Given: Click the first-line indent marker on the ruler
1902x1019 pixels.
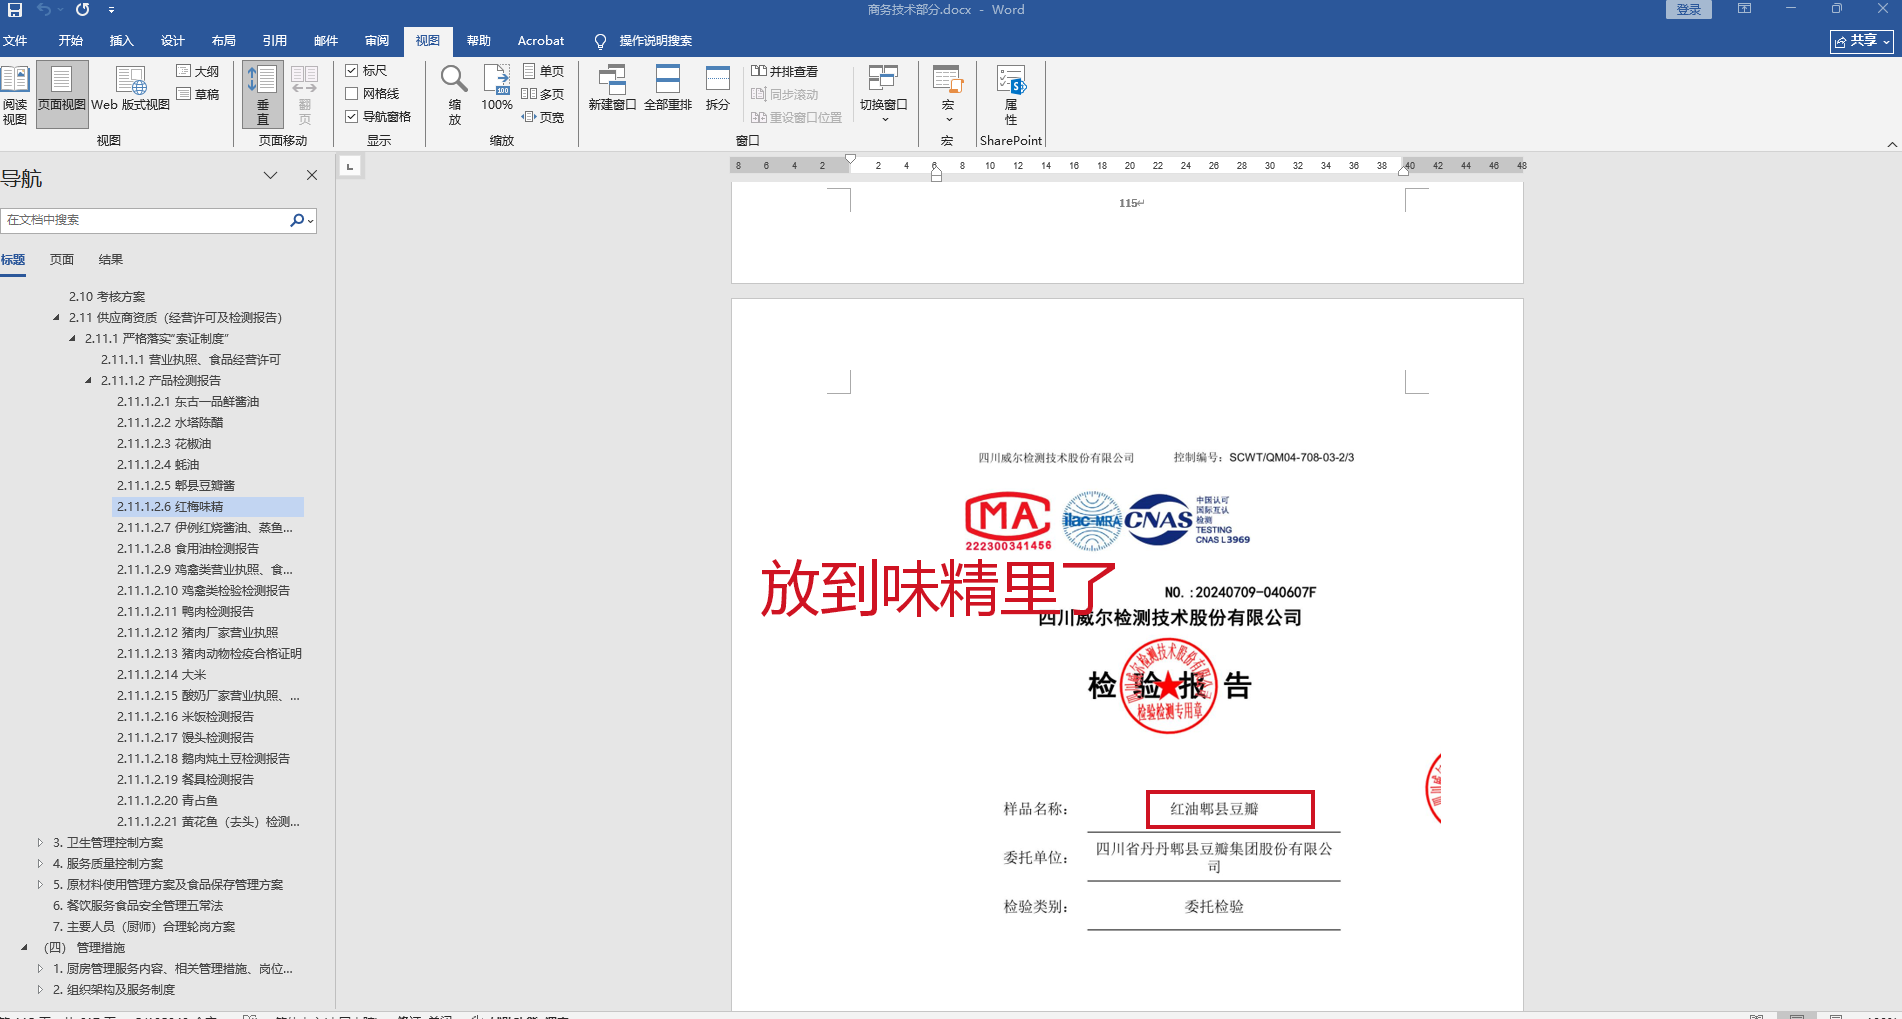Looking at the screenshot, I should 851,159.
